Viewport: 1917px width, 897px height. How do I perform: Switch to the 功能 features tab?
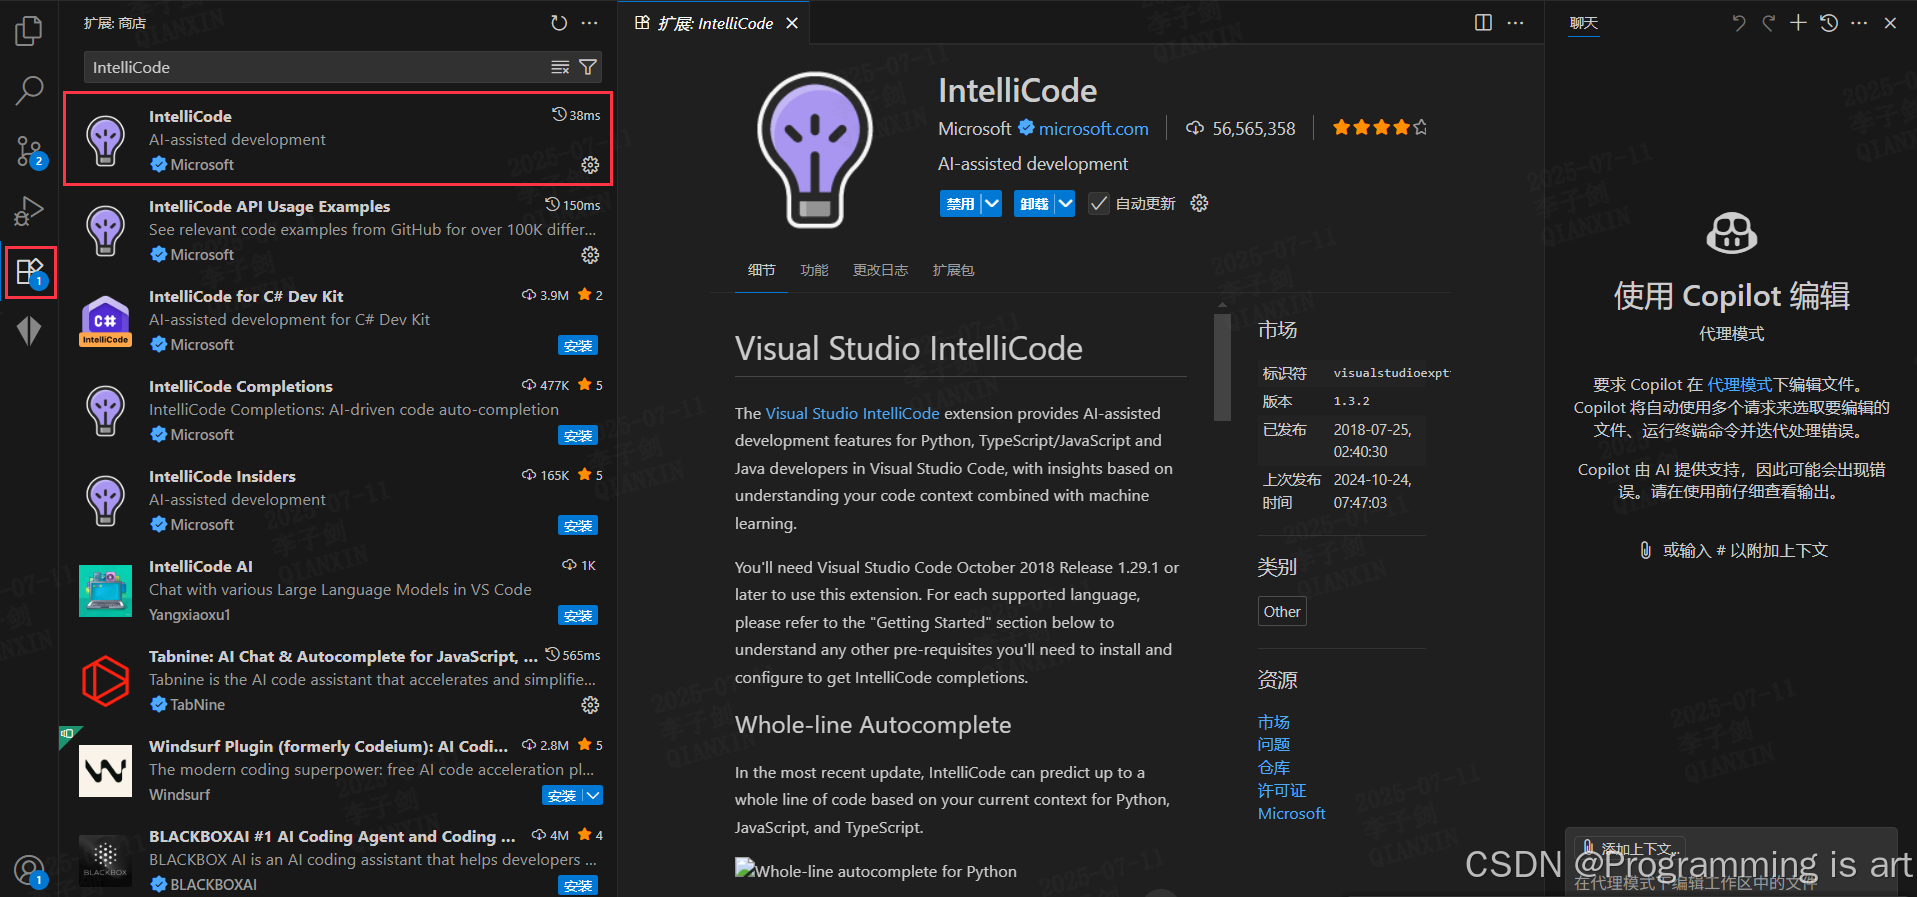tap(814, 270)
